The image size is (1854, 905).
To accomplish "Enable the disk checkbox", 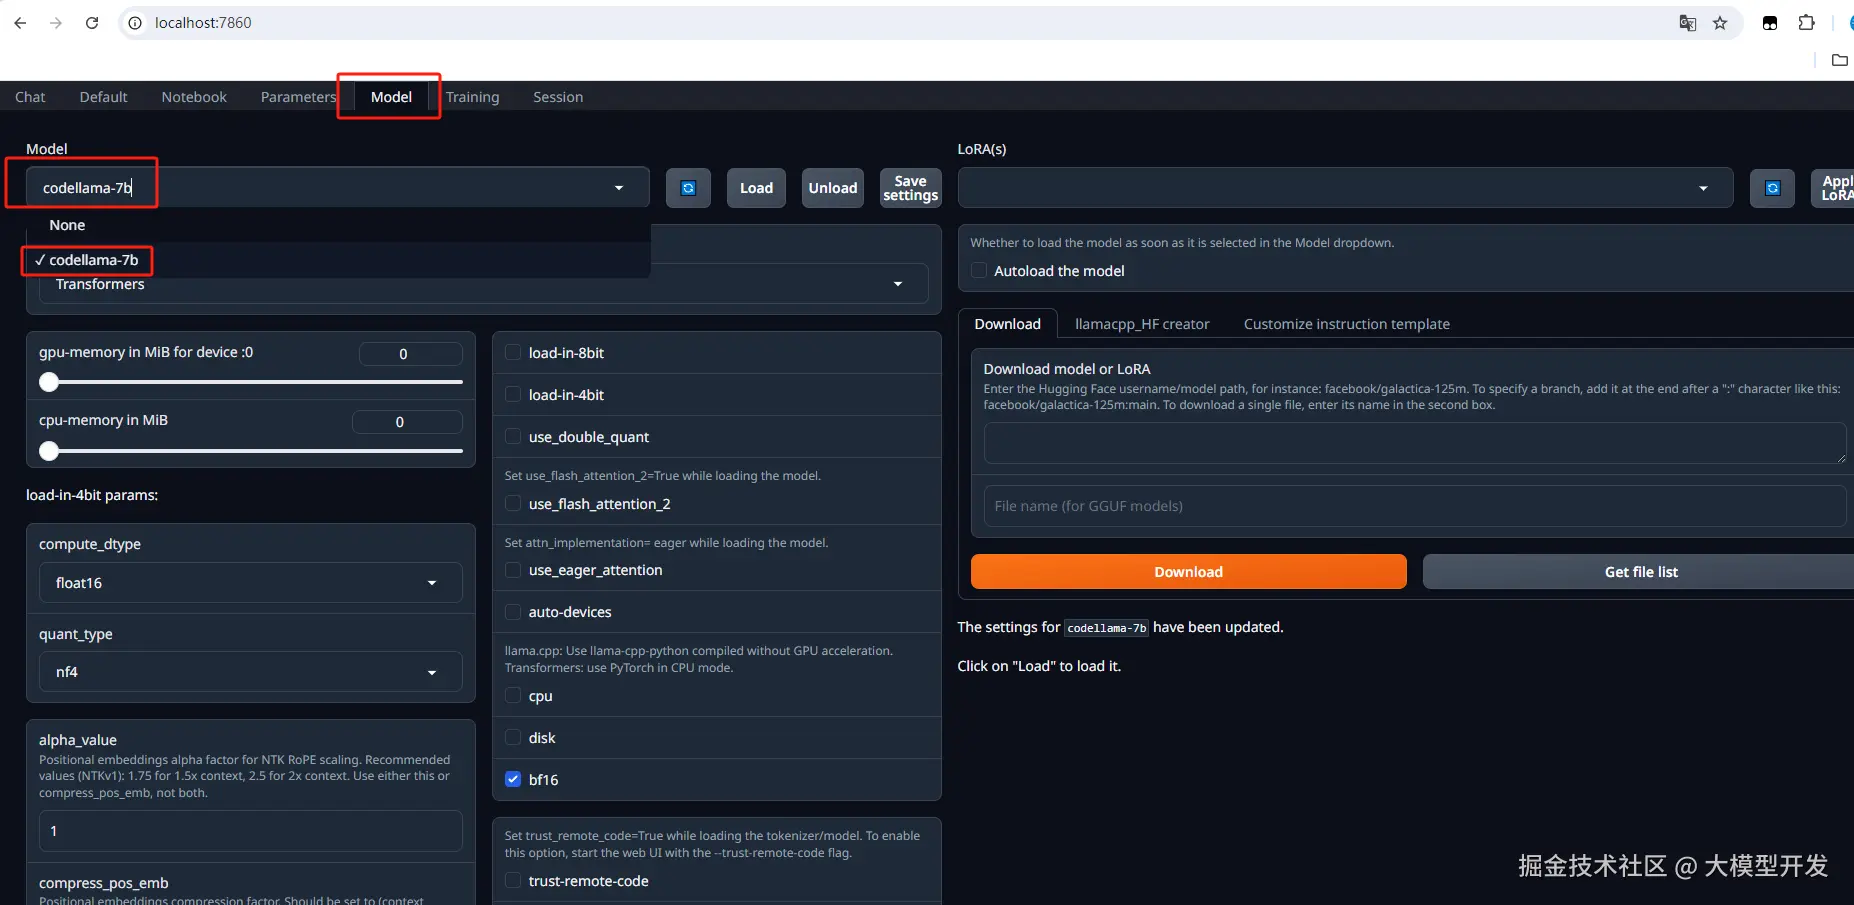I will [x=513, y=738].
